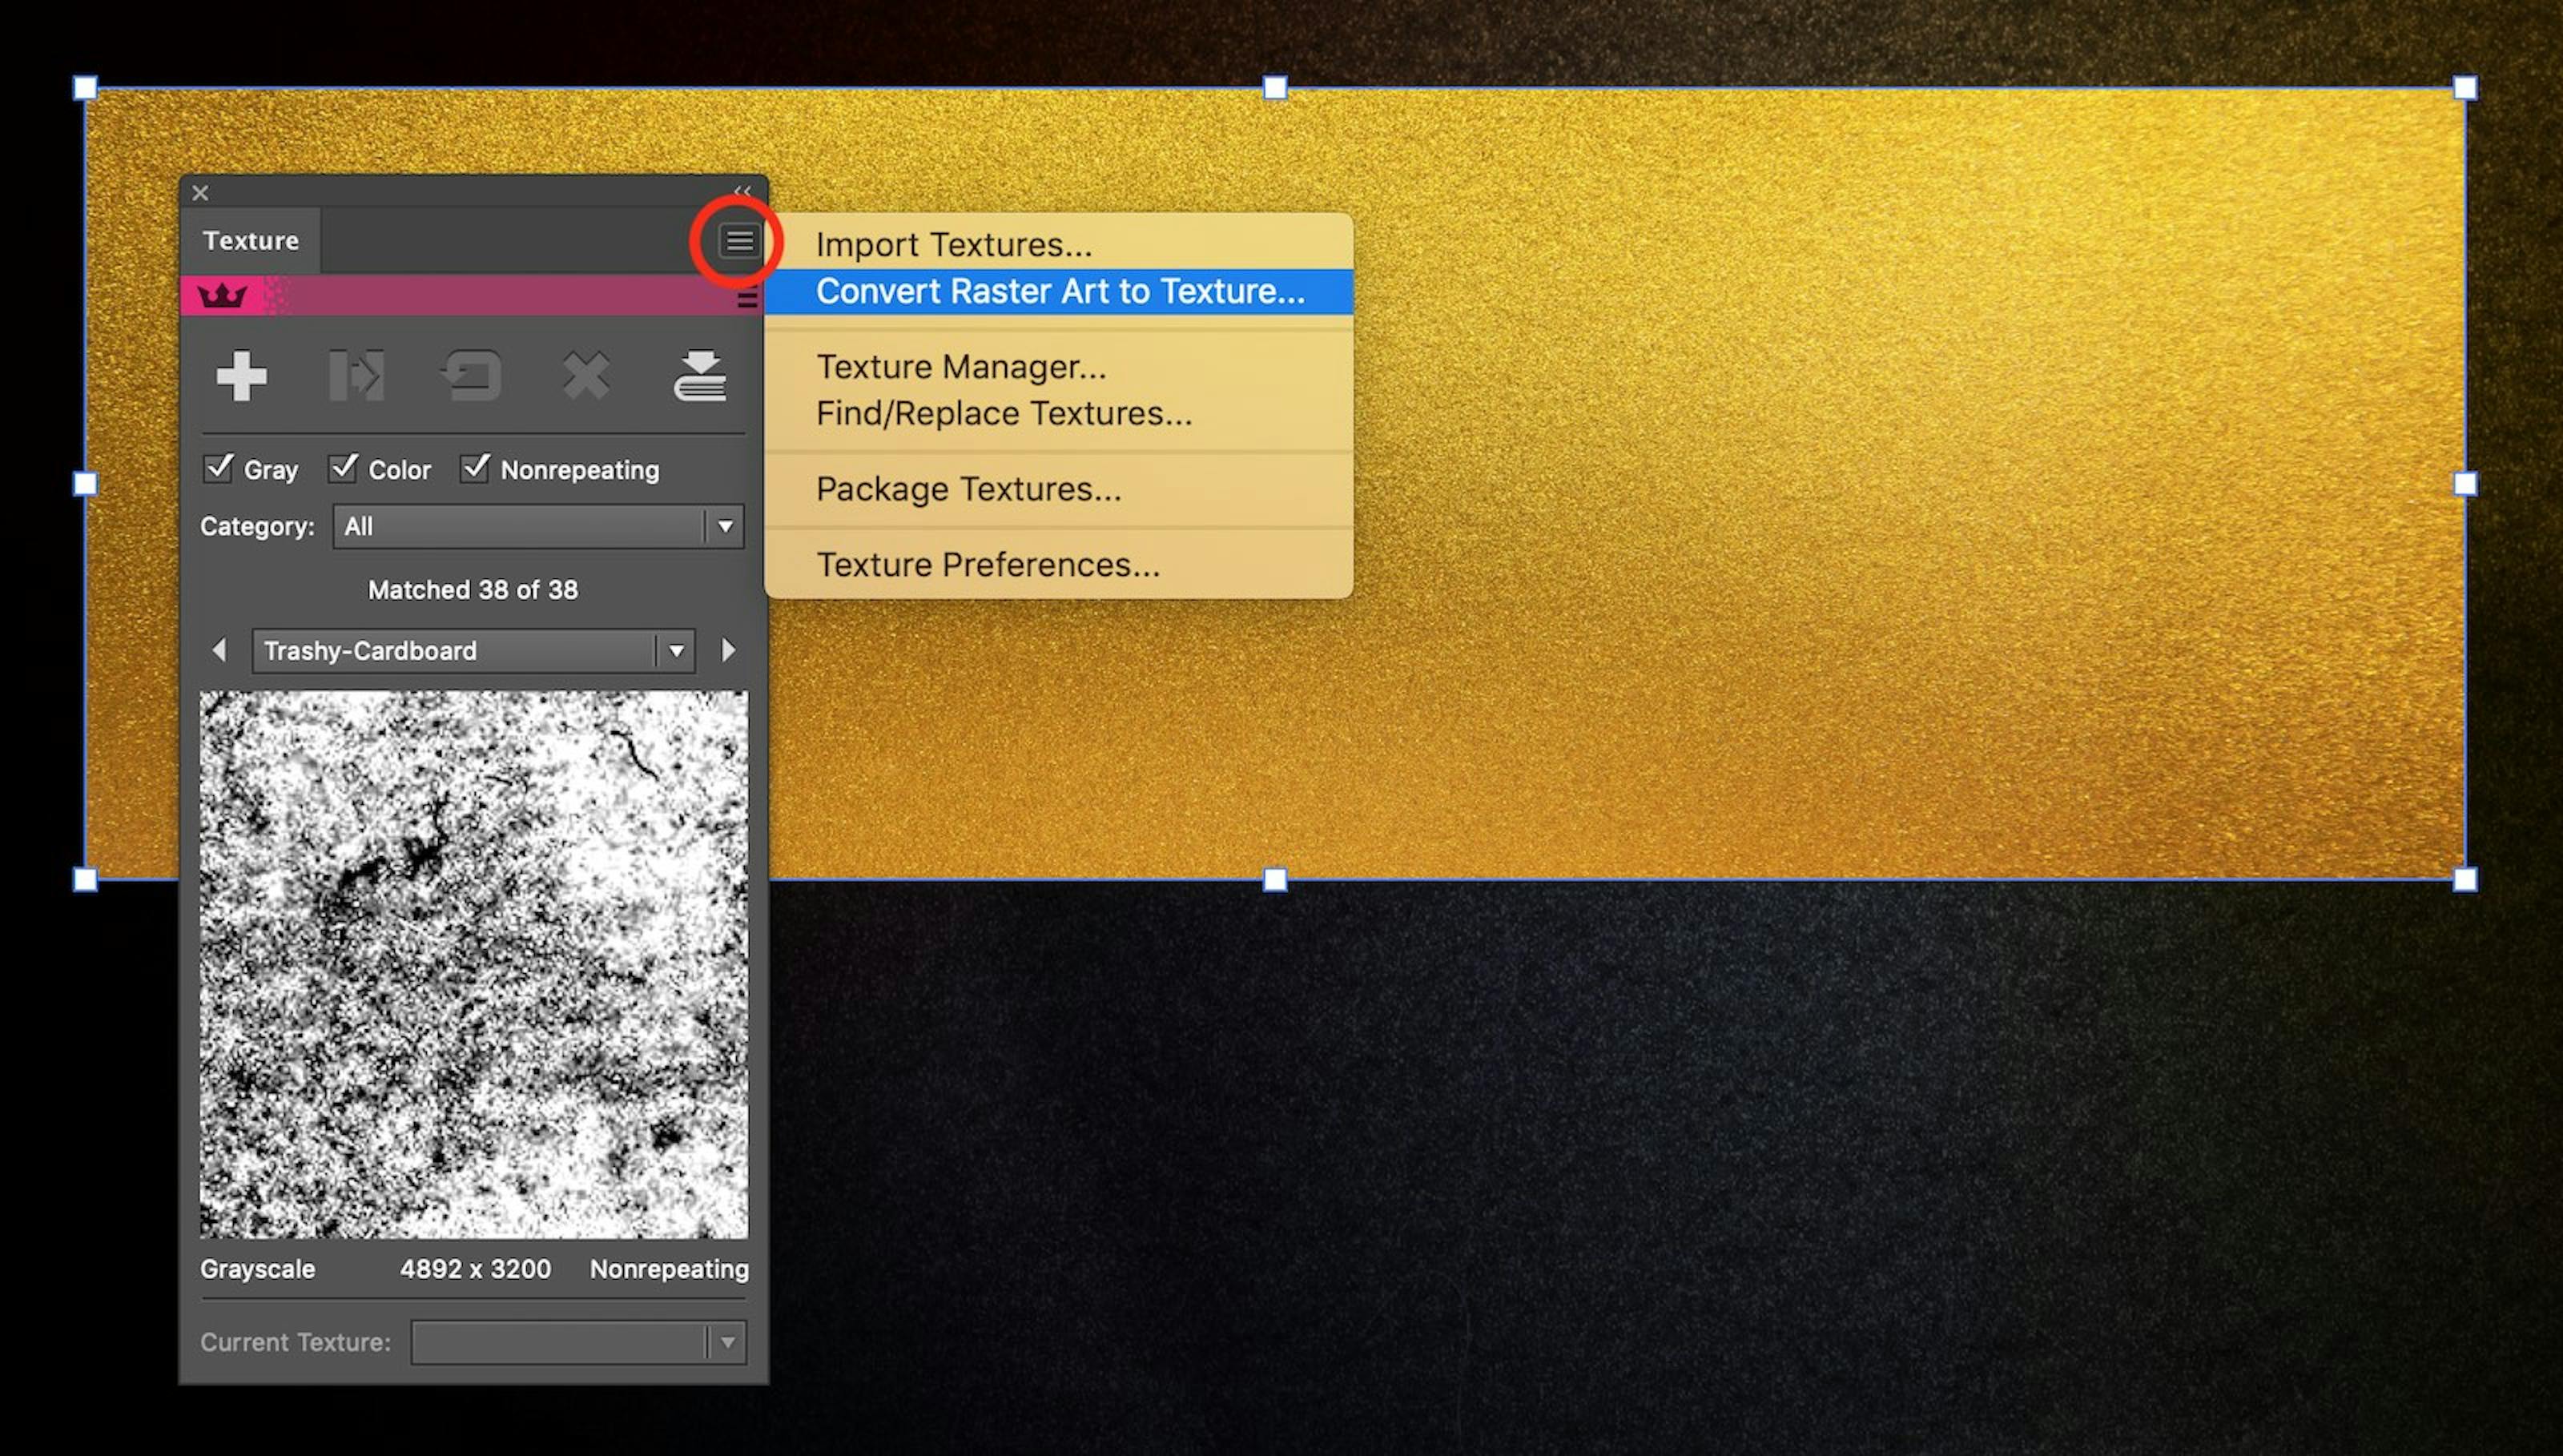Open the Texture Manager
The height and width of the screenshot is (1456, 2563).
[961, 366]
